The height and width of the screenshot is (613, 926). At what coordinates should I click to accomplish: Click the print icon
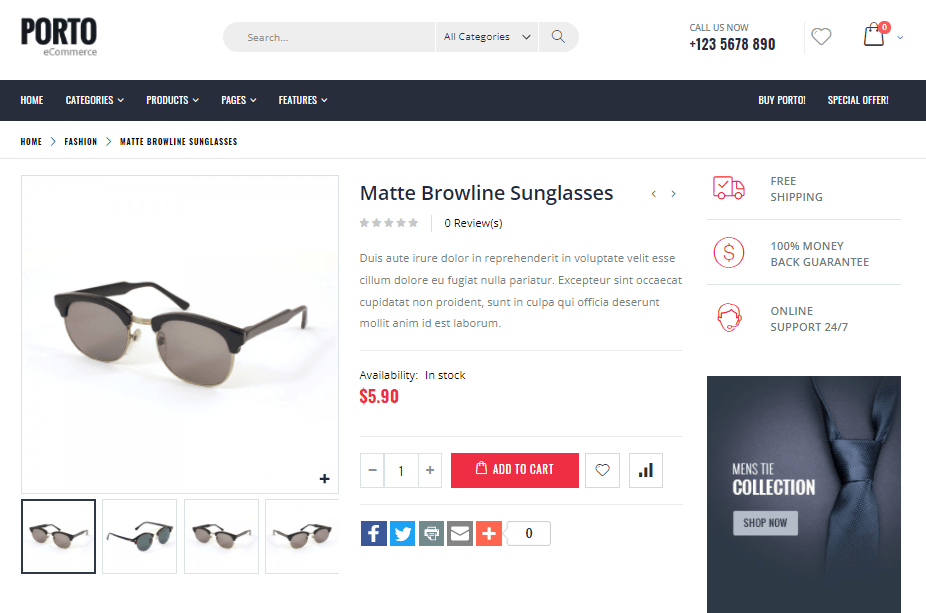pos(432,533)
